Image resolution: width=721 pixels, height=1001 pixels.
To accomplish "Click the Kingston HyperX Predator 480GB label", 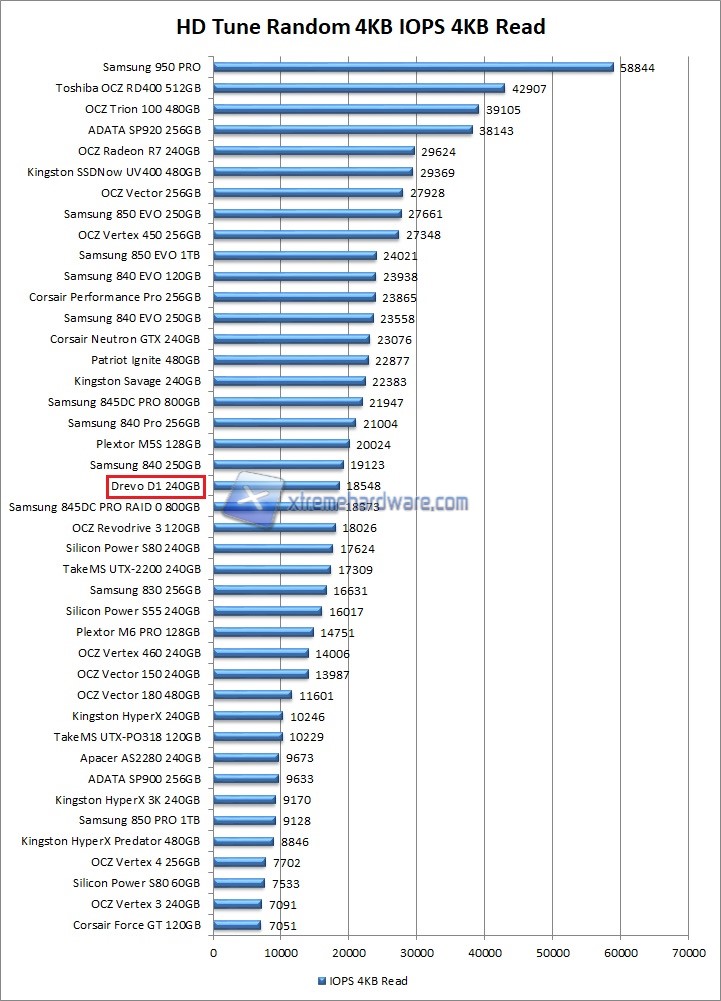I will tap(111, 842).
